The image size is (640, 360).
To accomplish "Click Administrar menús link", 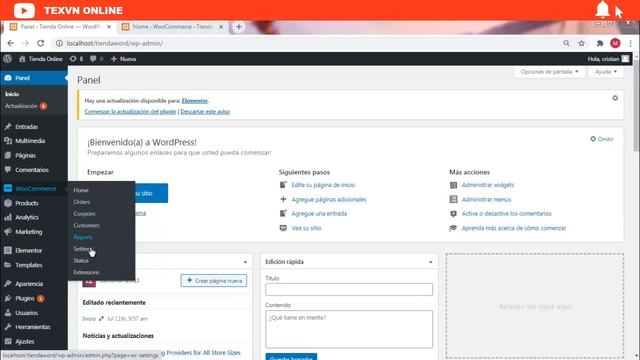I will pyautogui.click(x=487, y=199).
